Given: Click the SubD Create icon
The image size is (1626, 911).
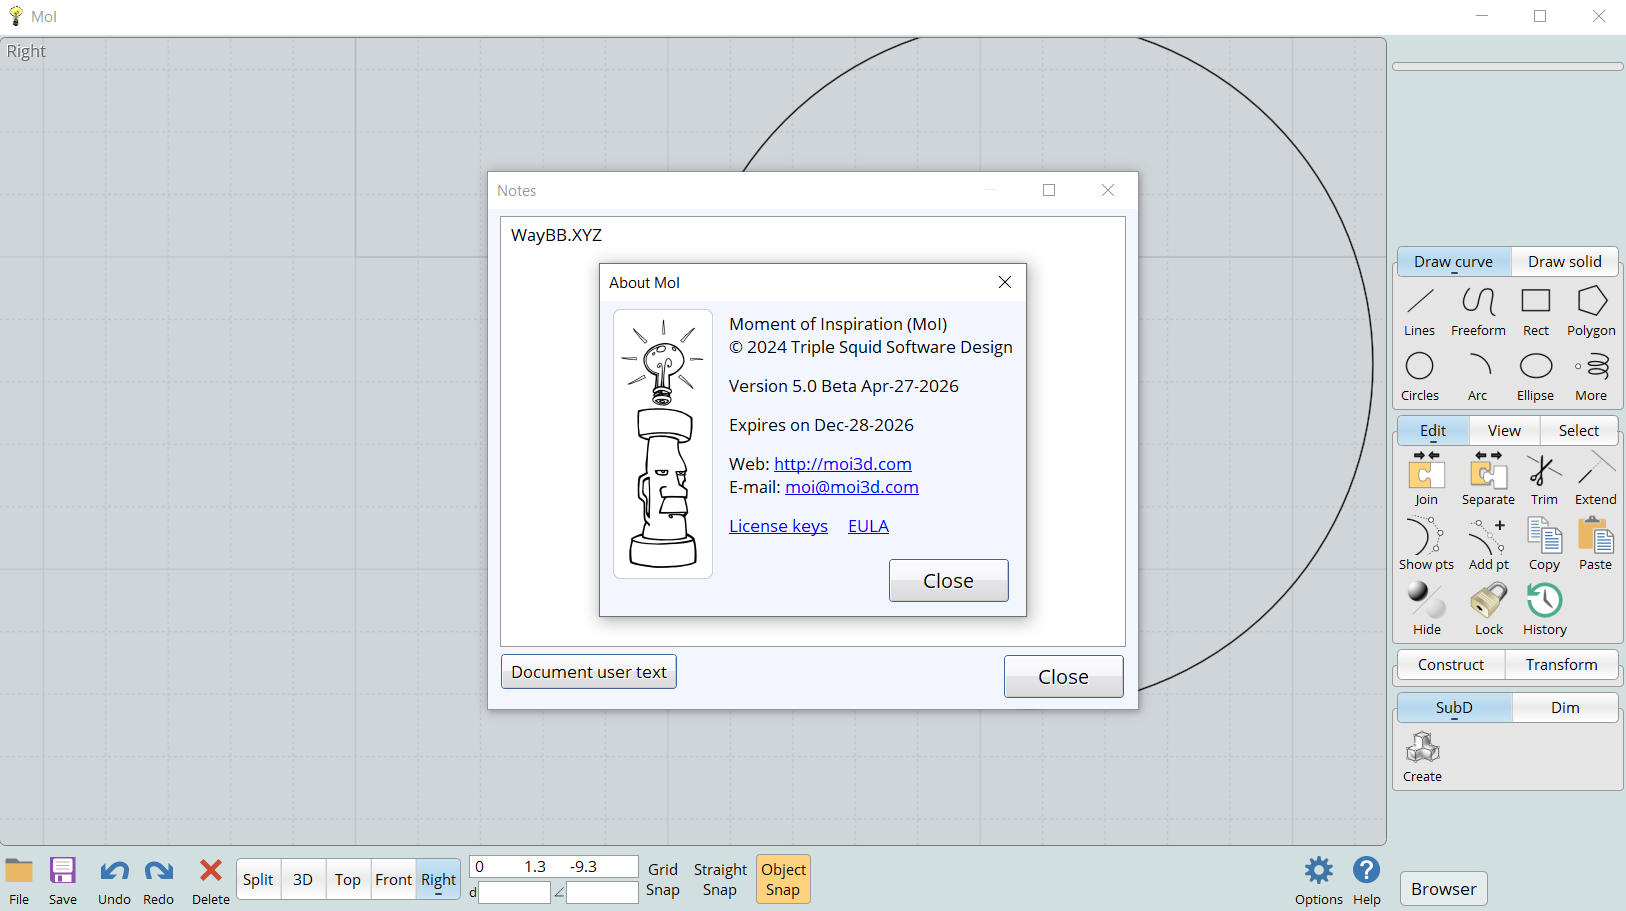Looking at the screenshot, I should (1422, 757).
